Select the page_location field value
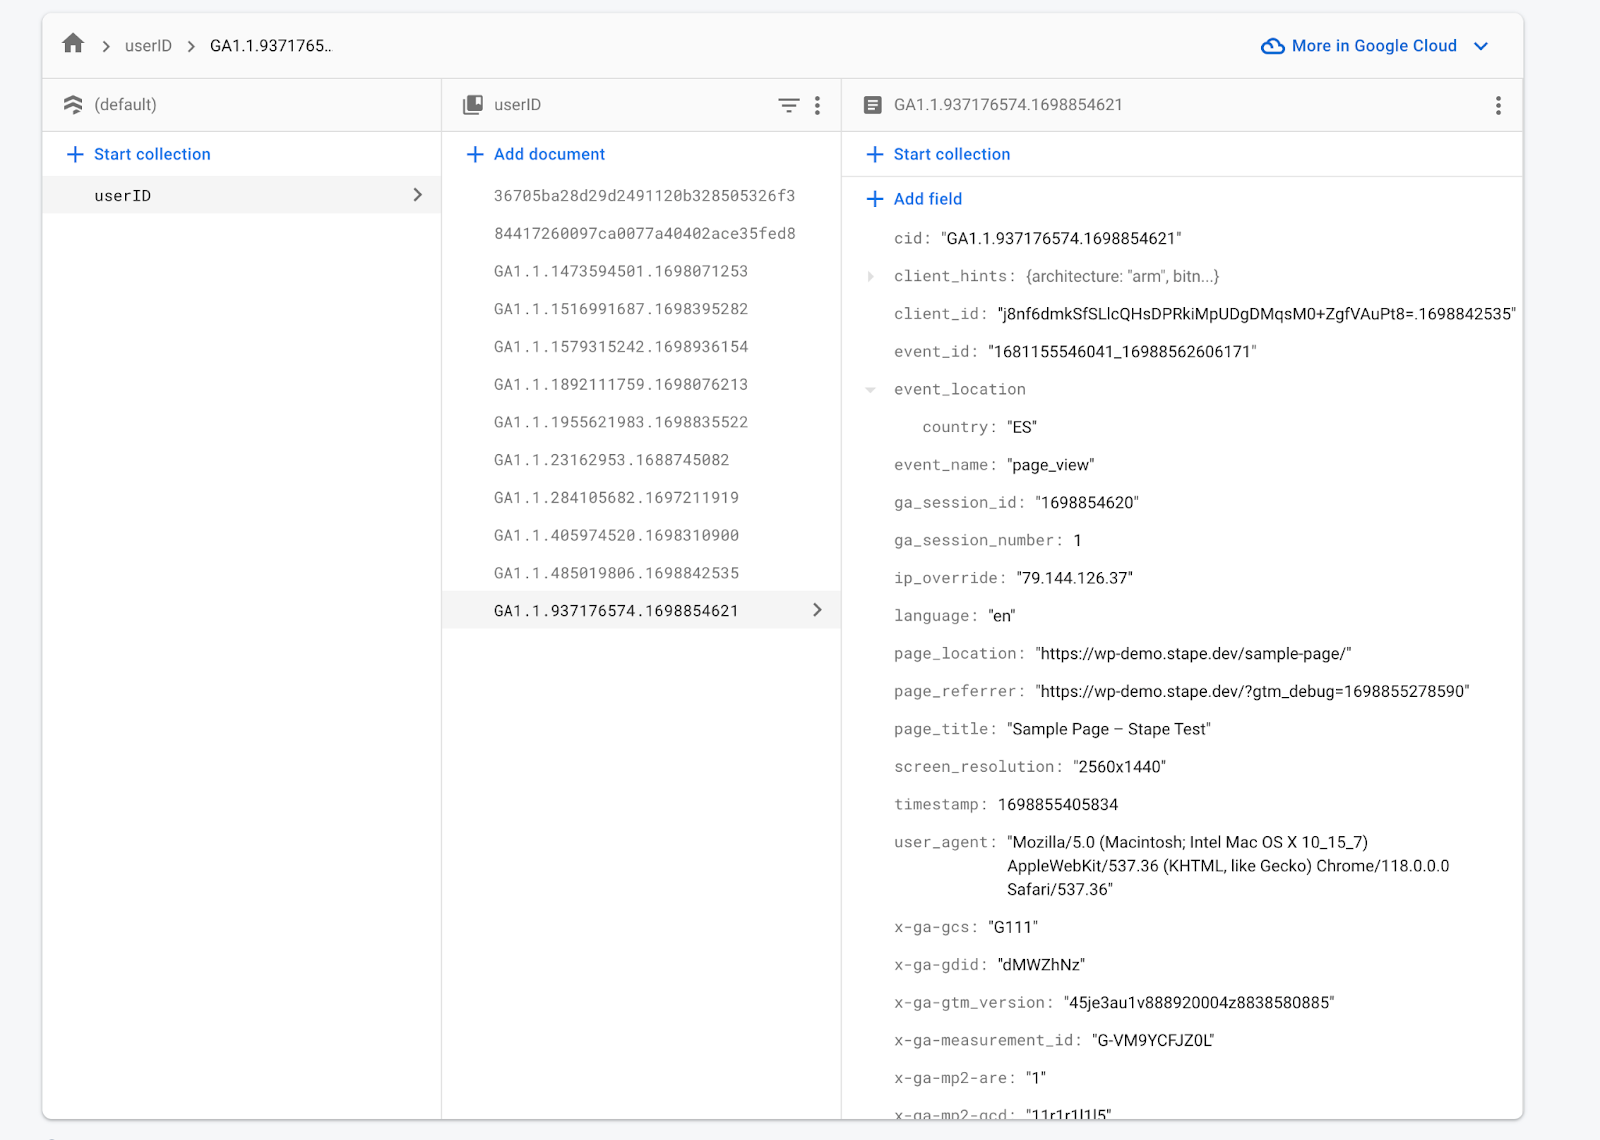Viewport: 1600px width, 1140px height. [1193, 654]
